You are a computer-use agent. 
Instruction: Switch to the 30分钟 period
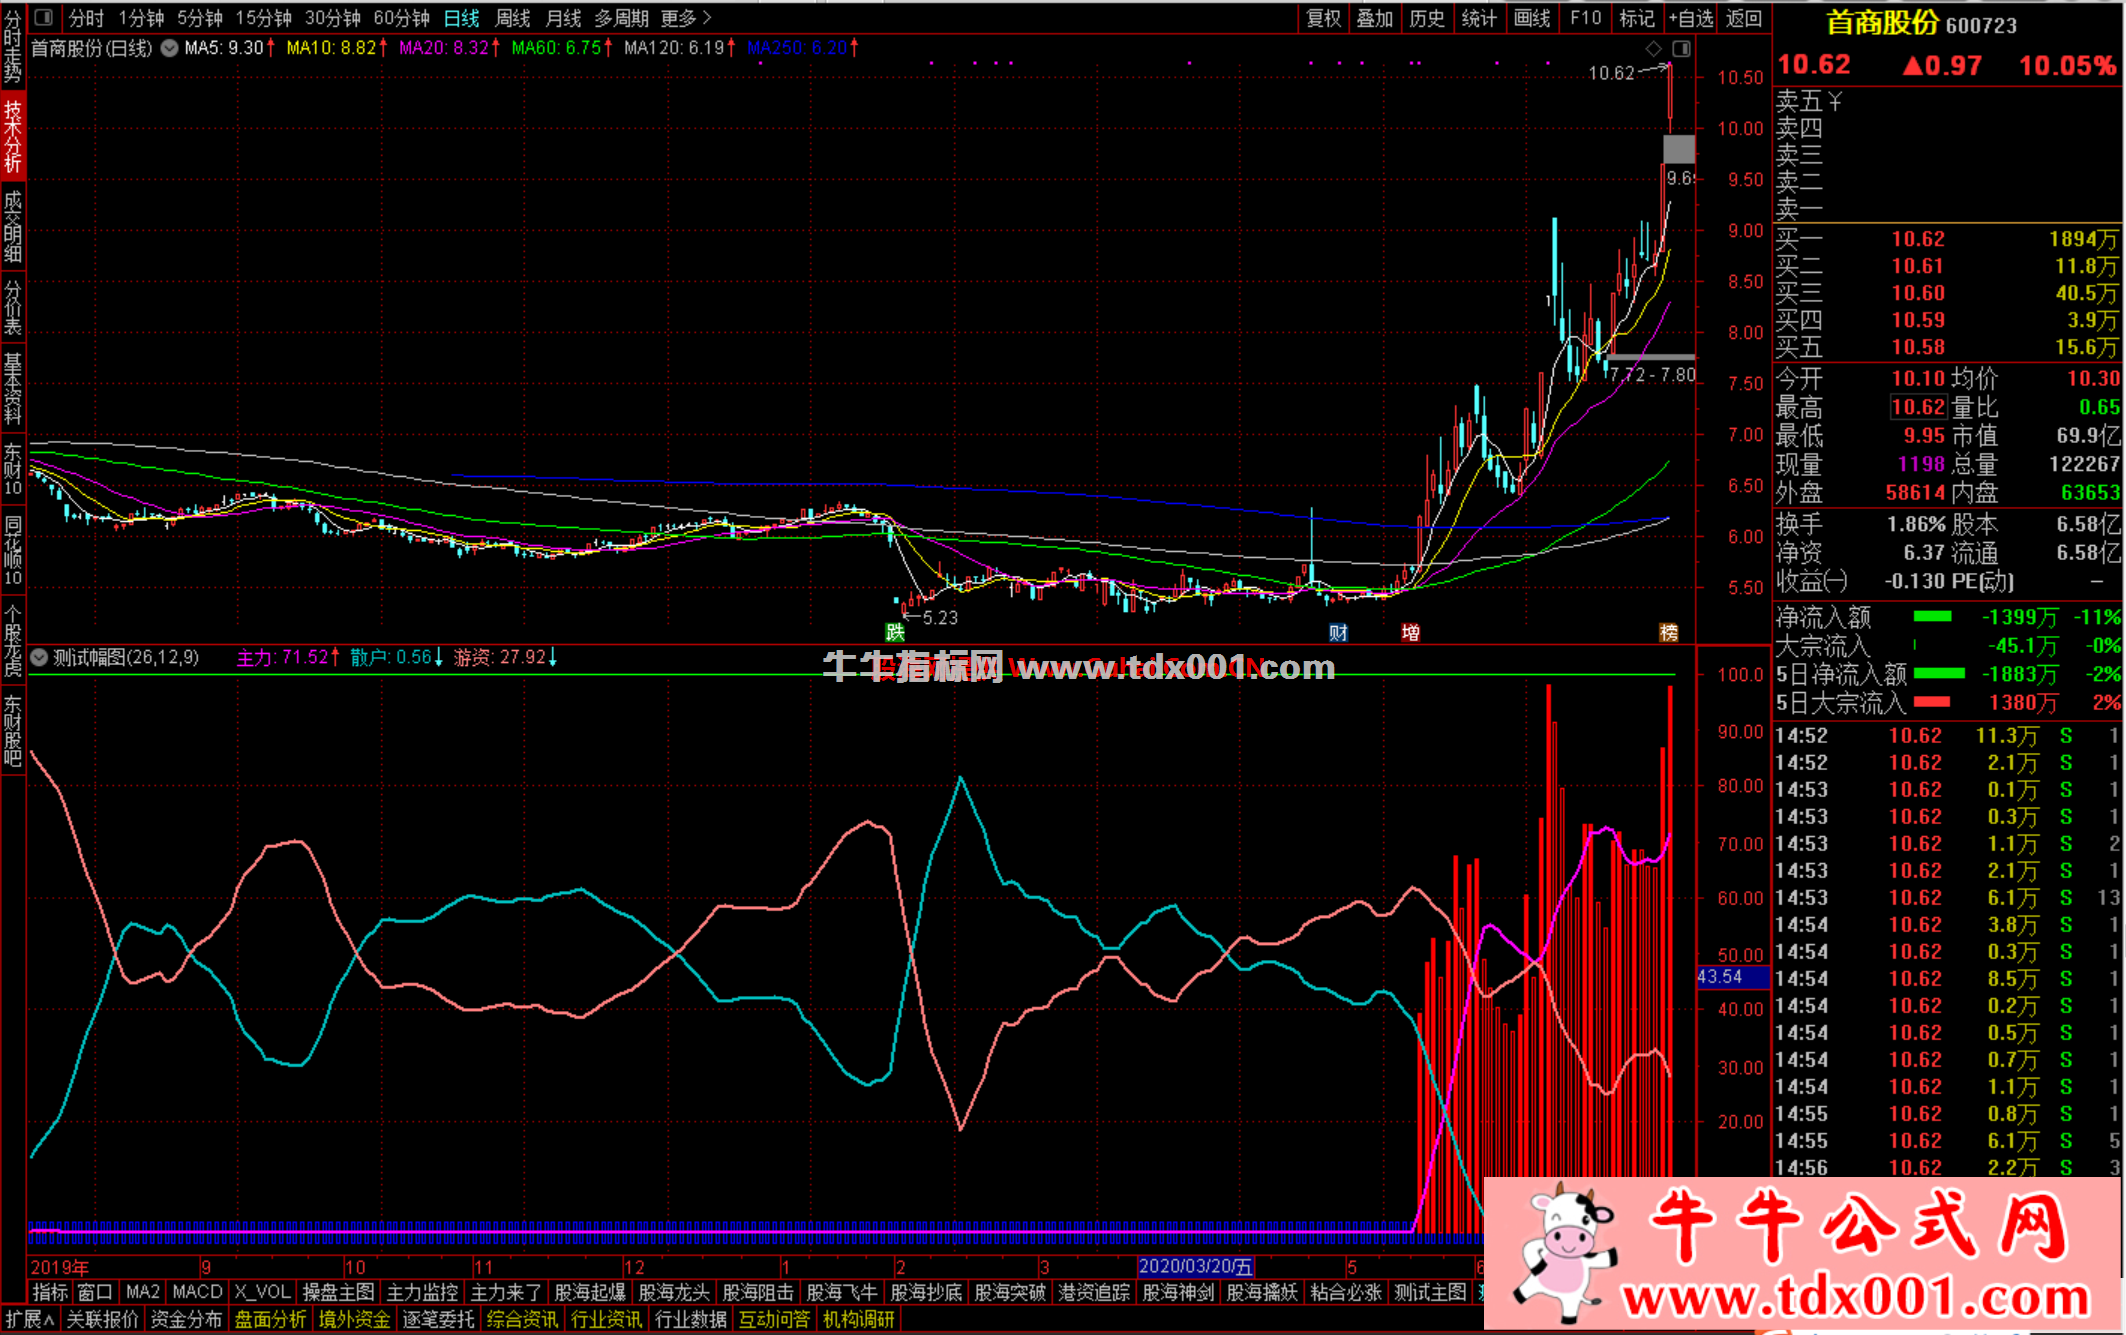point(333,18)
